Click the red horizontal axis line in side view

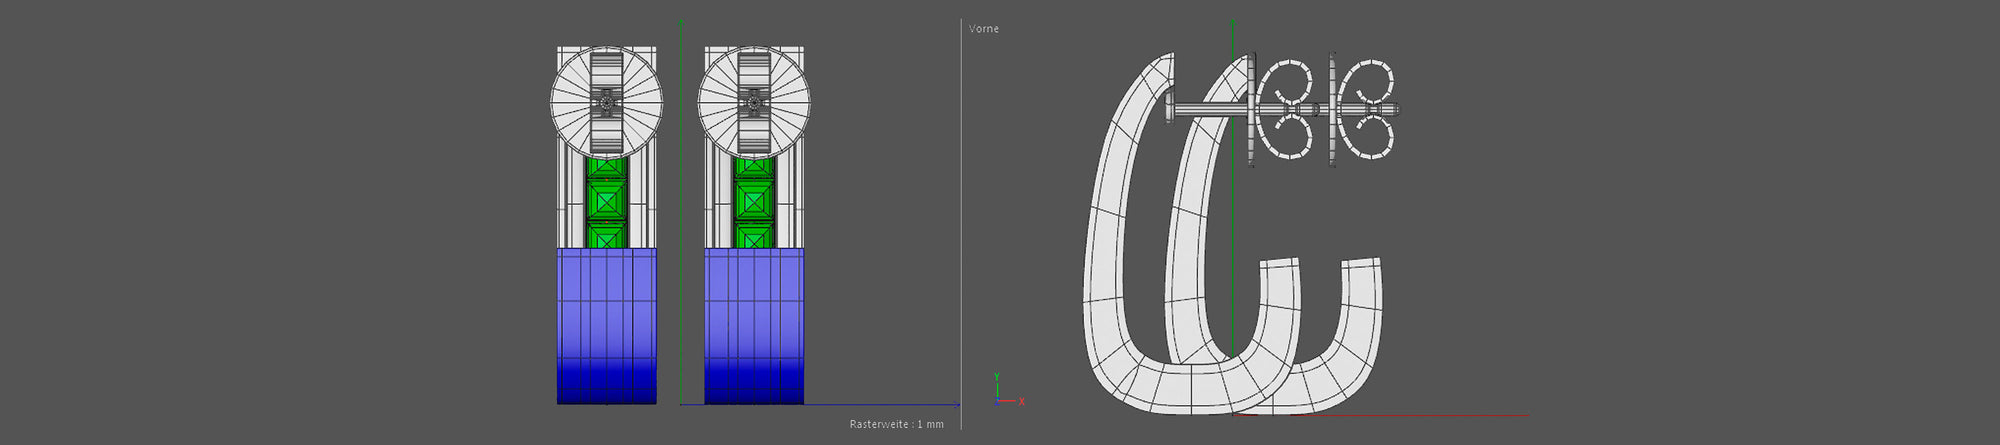(1450, 415)
